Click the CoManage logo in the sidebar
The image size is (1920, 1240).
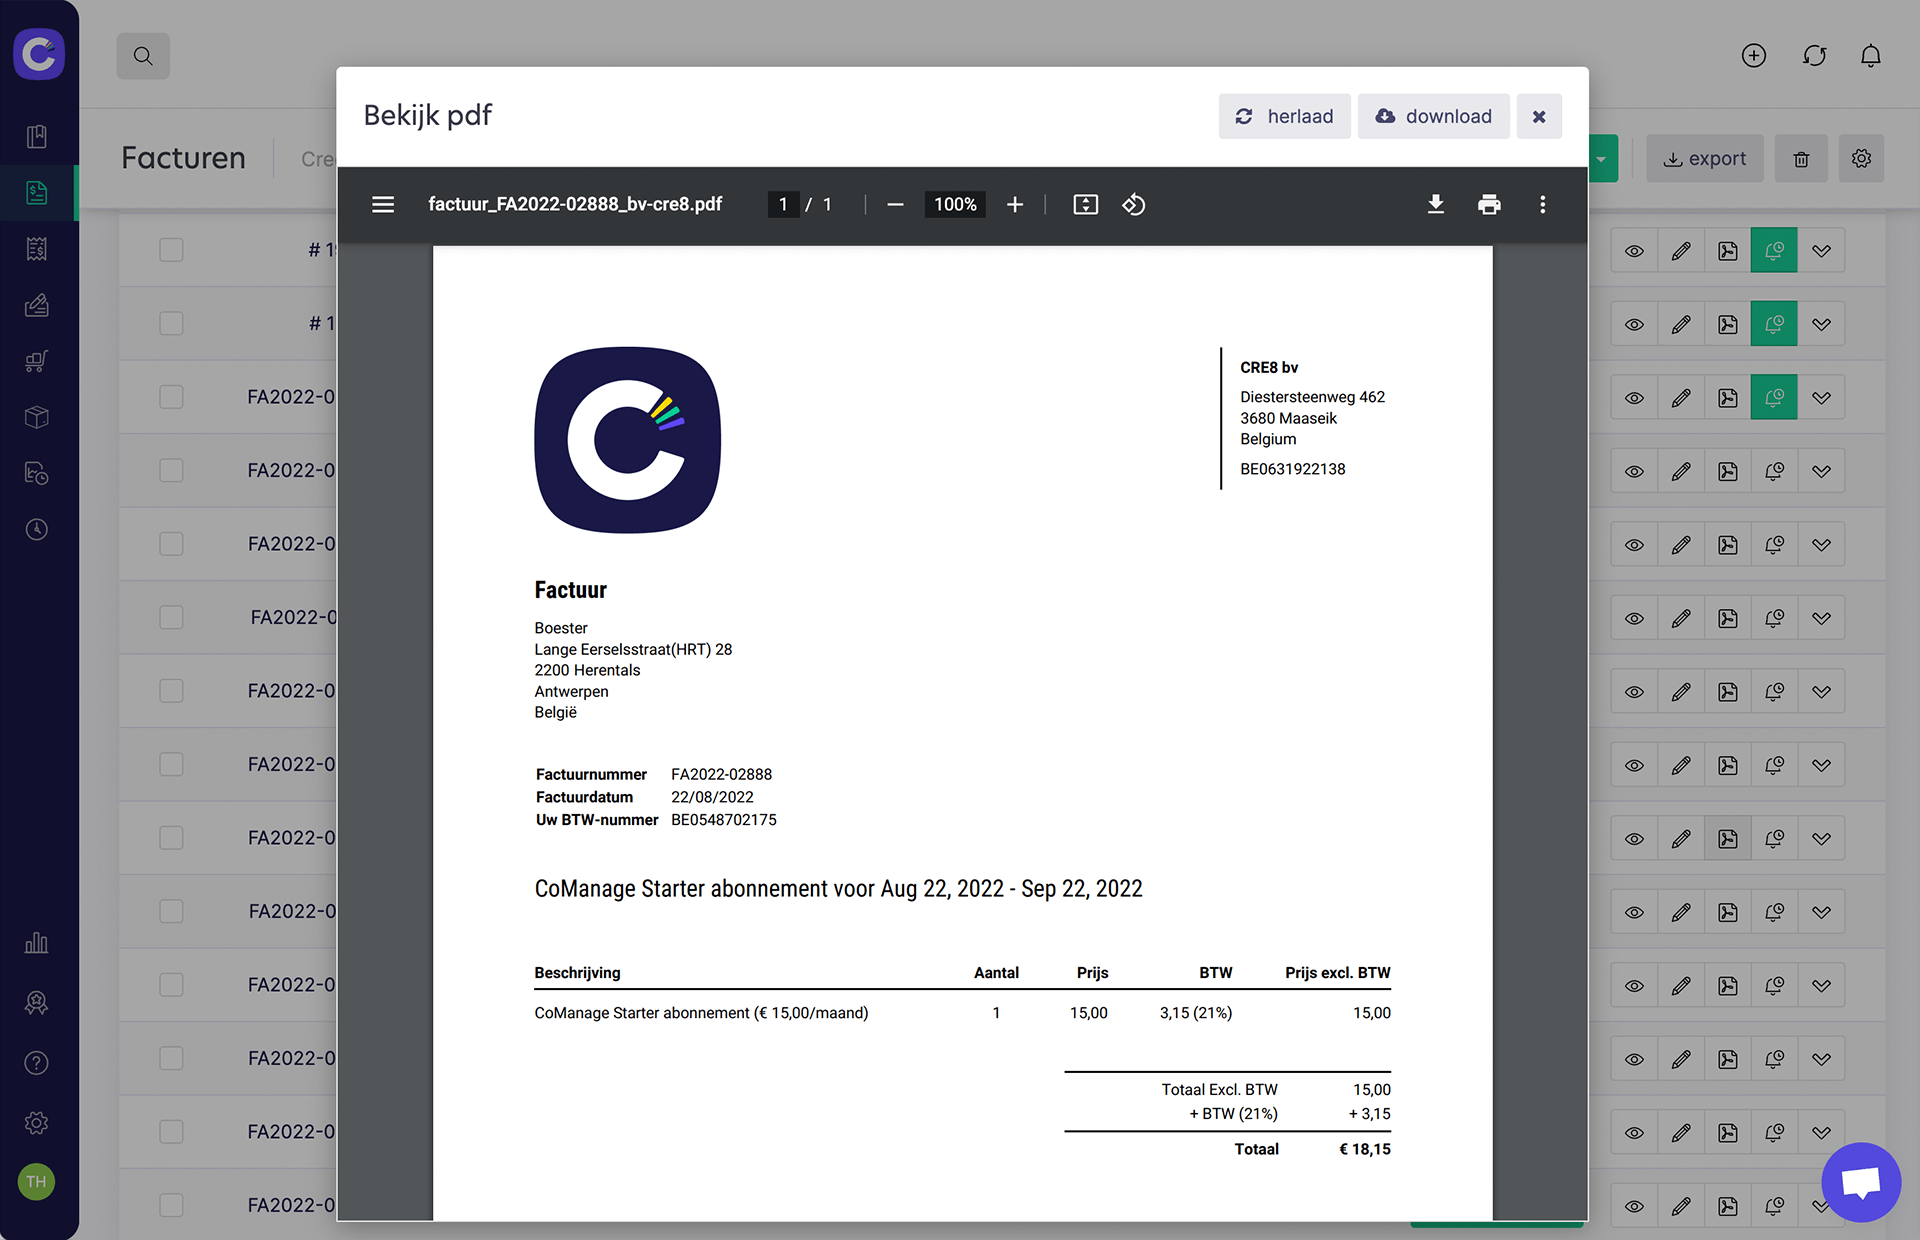coord(39,54)
